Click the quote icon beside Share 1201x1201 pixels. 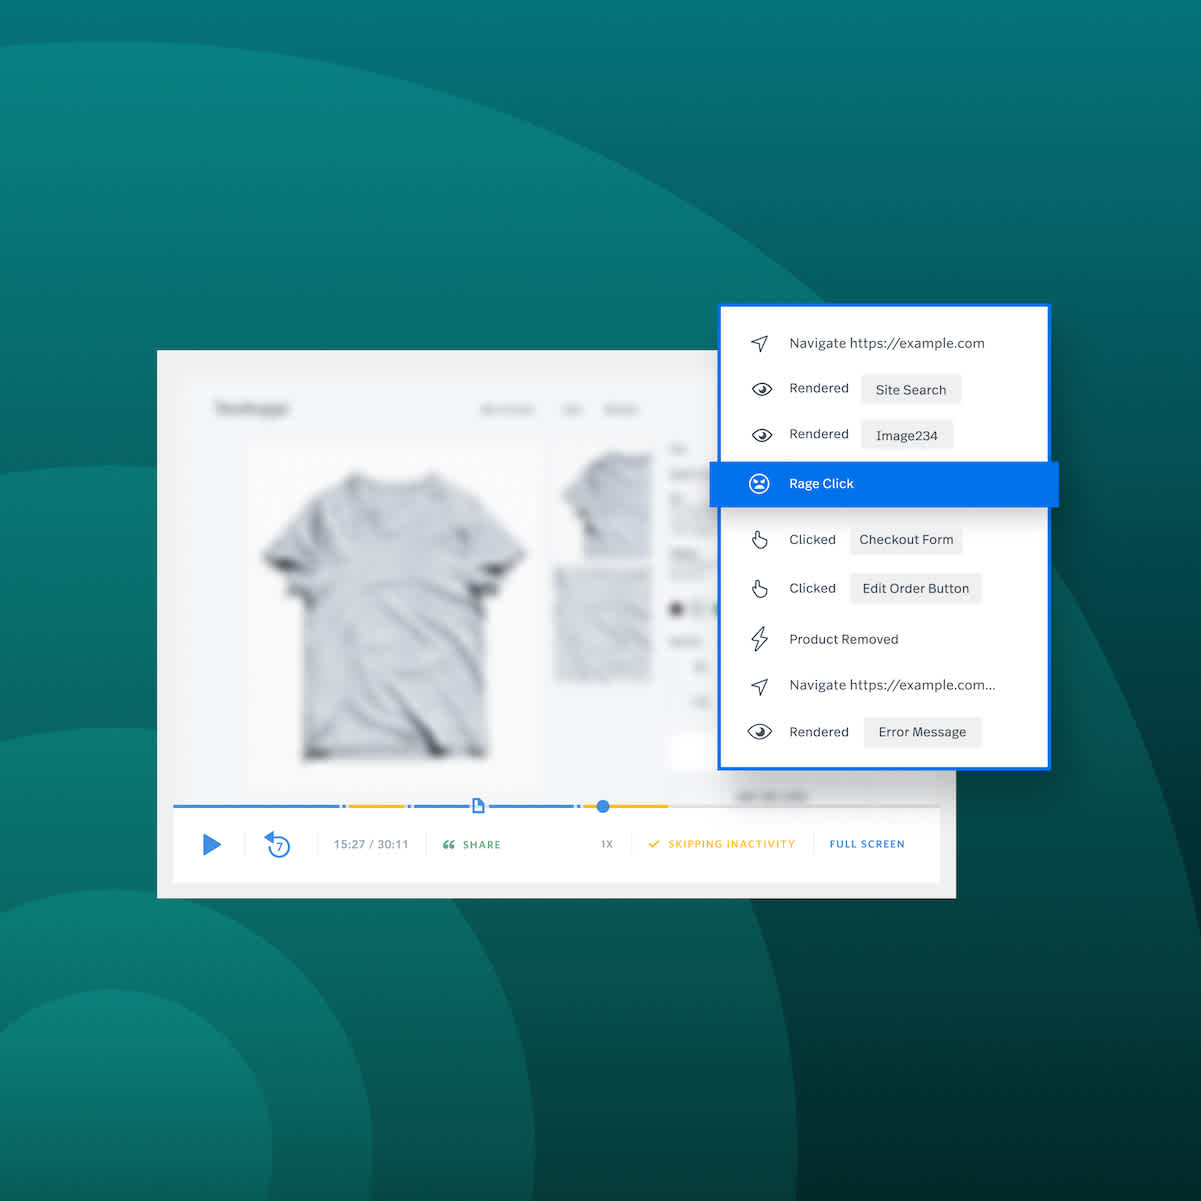coord(449,845)
